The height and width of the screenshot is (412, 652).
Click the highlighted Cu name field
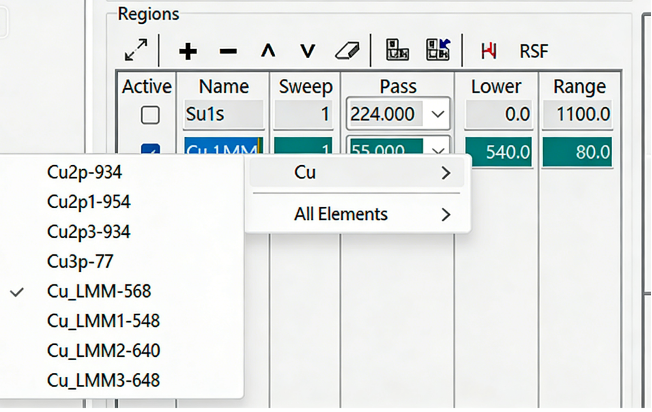coord(222,148)
